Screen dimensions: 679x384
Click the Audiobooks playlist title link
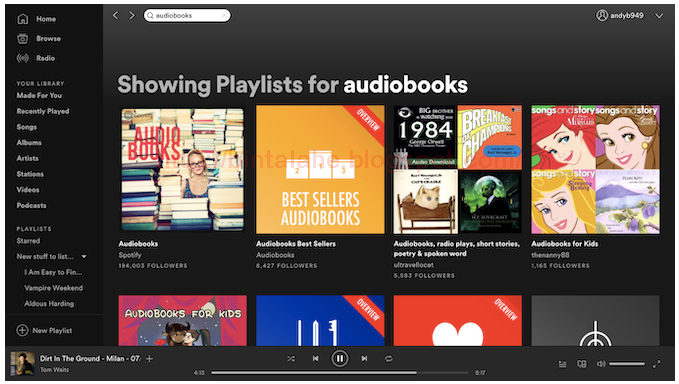point(138,244)
